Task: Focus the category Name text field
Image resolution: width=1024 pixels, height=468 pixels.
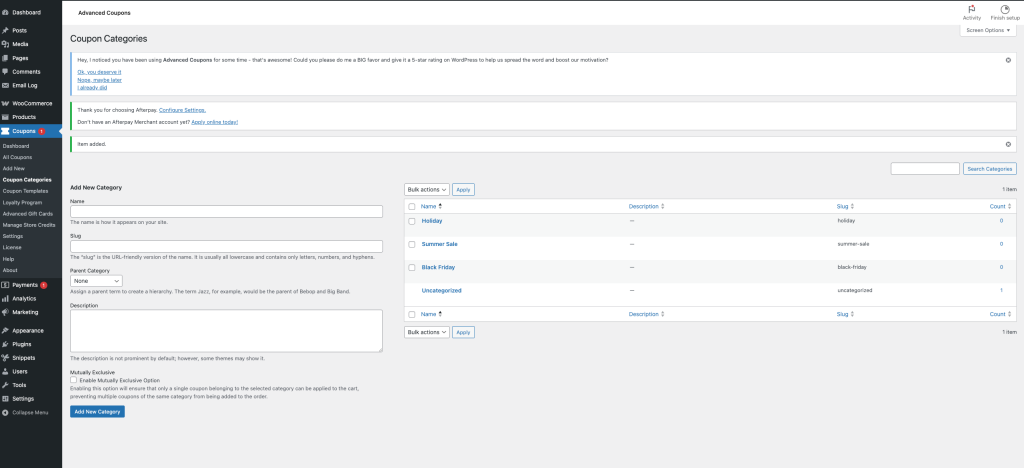Action: coord(226,211)
